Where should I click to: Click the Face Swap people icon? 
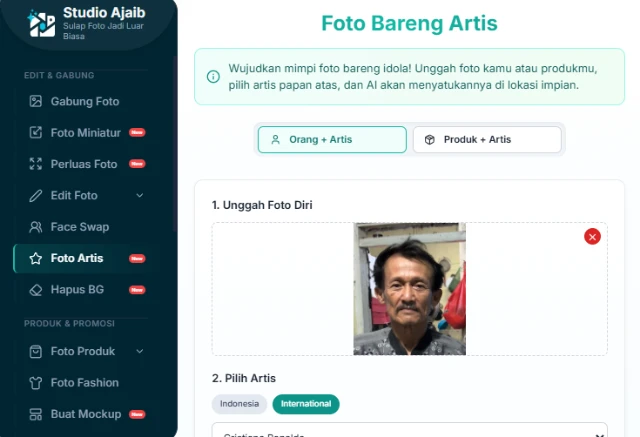pos(36,227)
